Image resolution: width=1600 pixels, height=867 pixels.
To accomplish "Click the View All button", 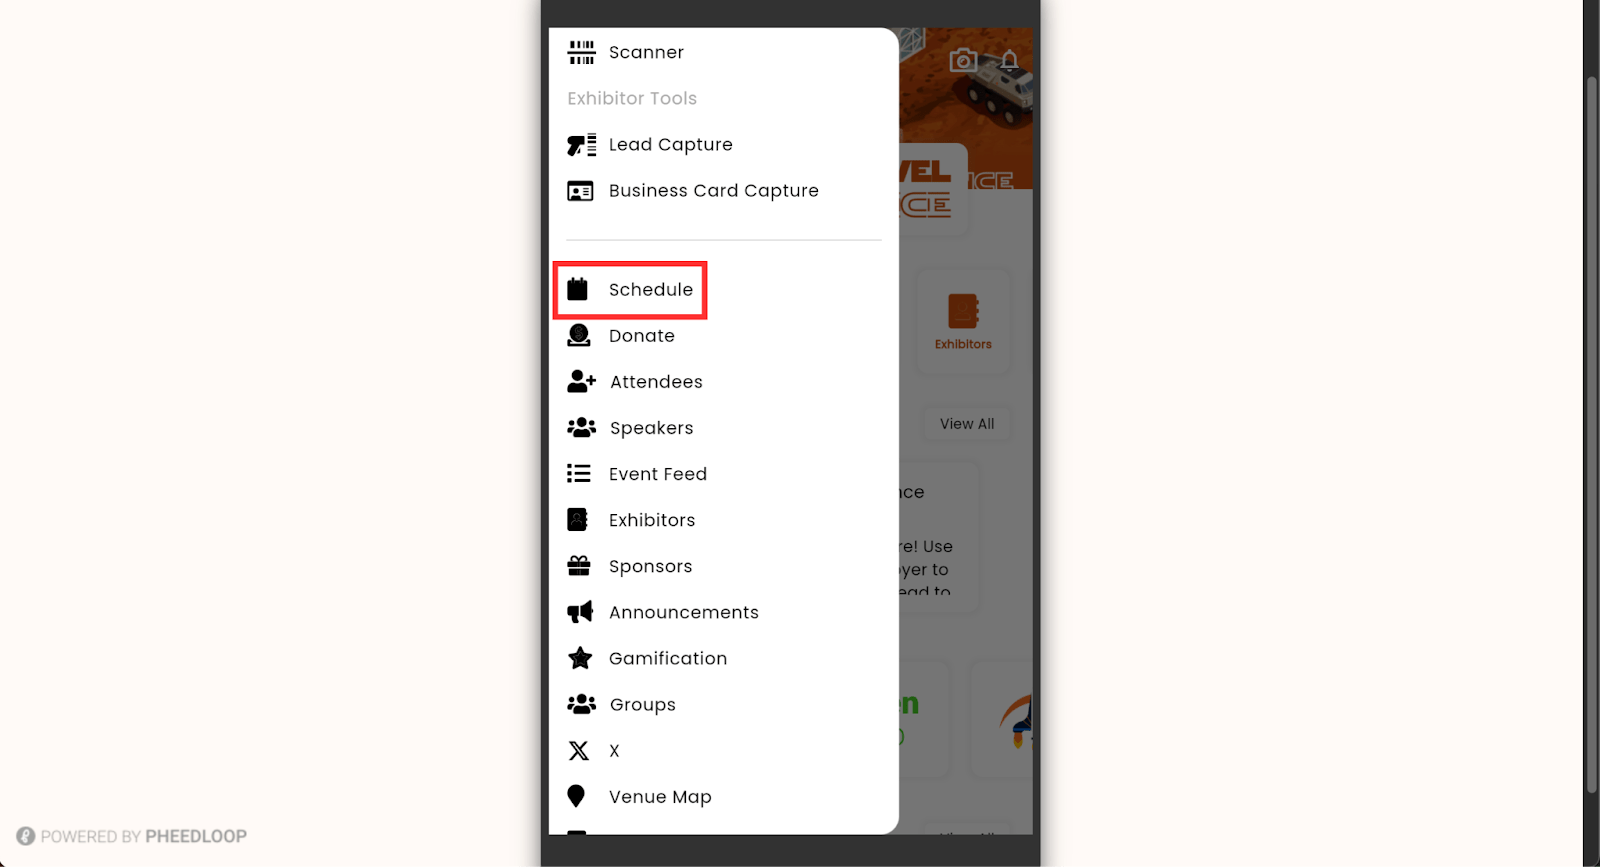I will click(967, 424).
